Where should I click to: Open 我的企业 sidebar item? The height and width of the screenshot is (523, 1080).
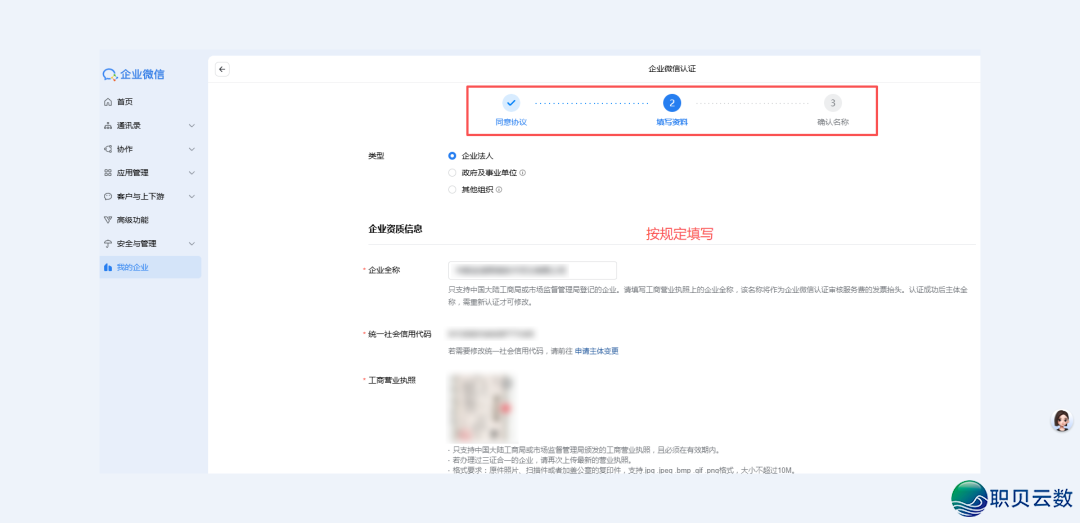150,267
